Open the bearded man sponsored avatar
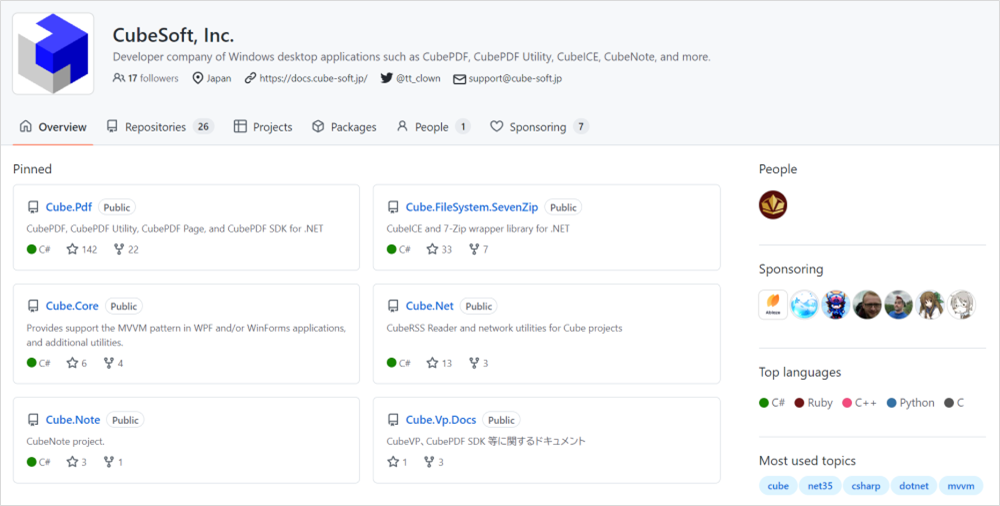Viewport: 1000px width, 506px height. coord(867,304)
